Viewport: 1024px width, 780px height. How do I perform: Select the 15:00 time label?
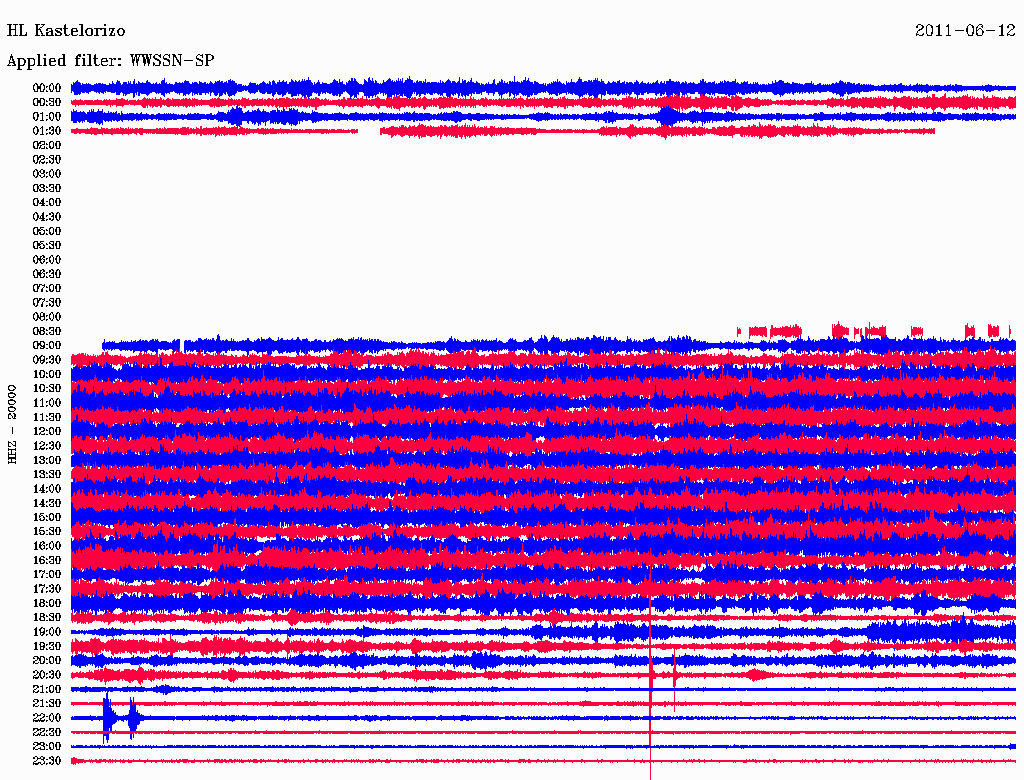[x=47, y=517]
